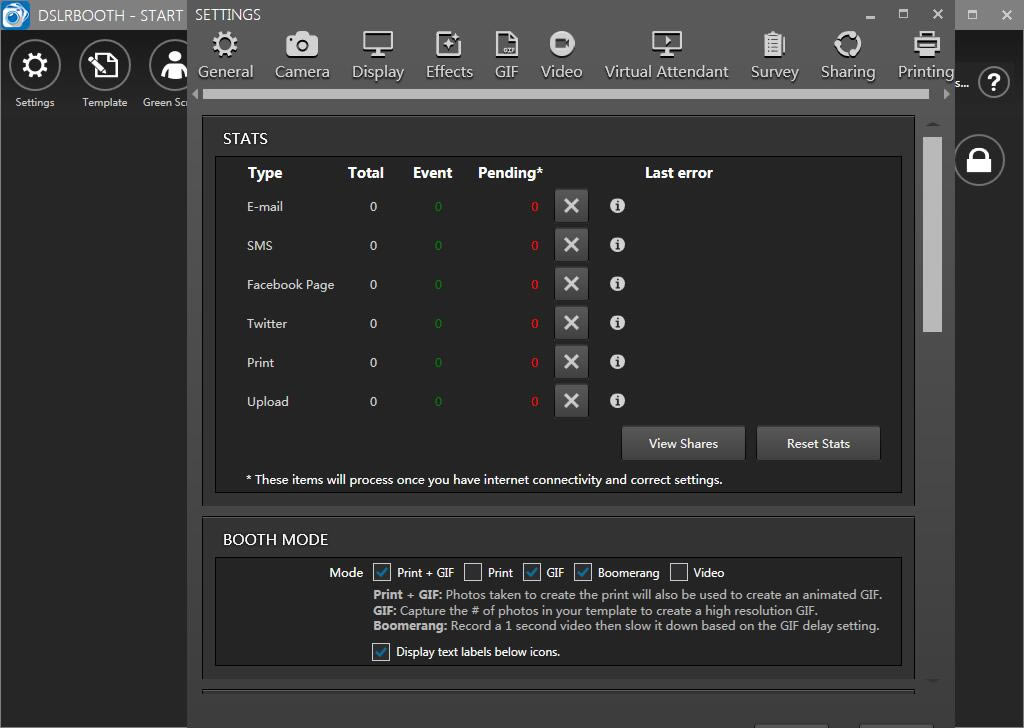Click the lock icon on the right
Viewport: 1024px width, 728px height.
(978, 160)
